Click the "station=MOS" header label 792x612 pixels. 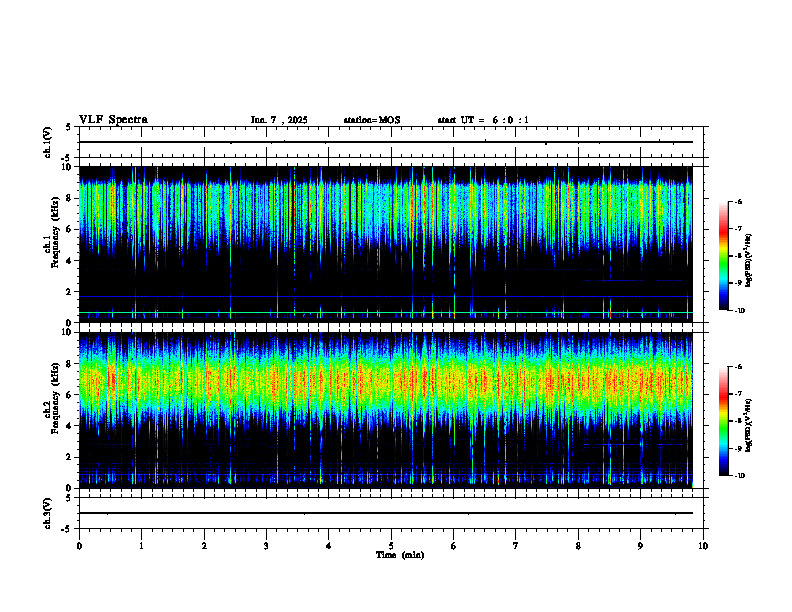(x=372, y=120)
